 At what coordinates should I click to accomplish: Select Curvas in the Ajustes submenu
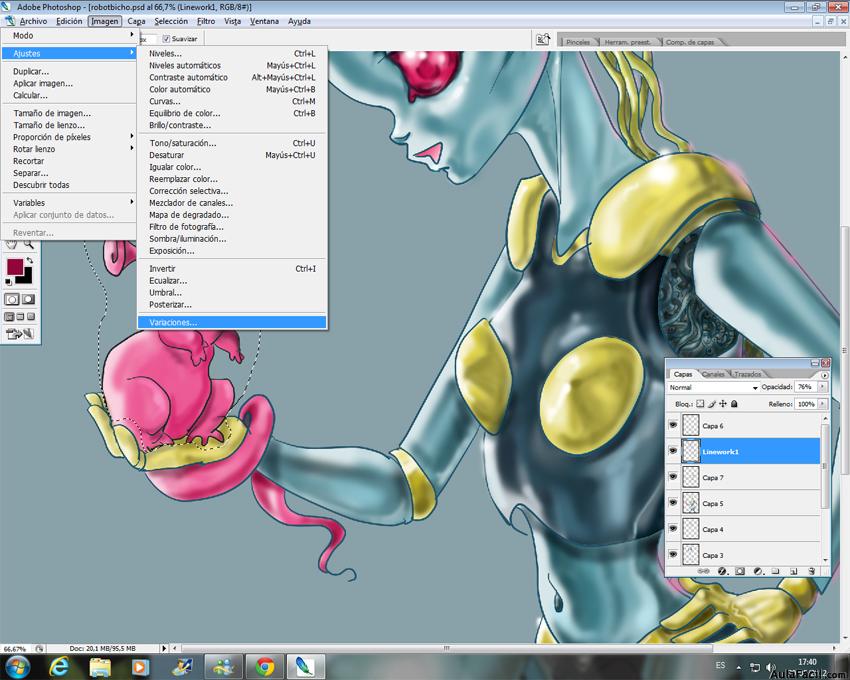[x=232, y=101]
